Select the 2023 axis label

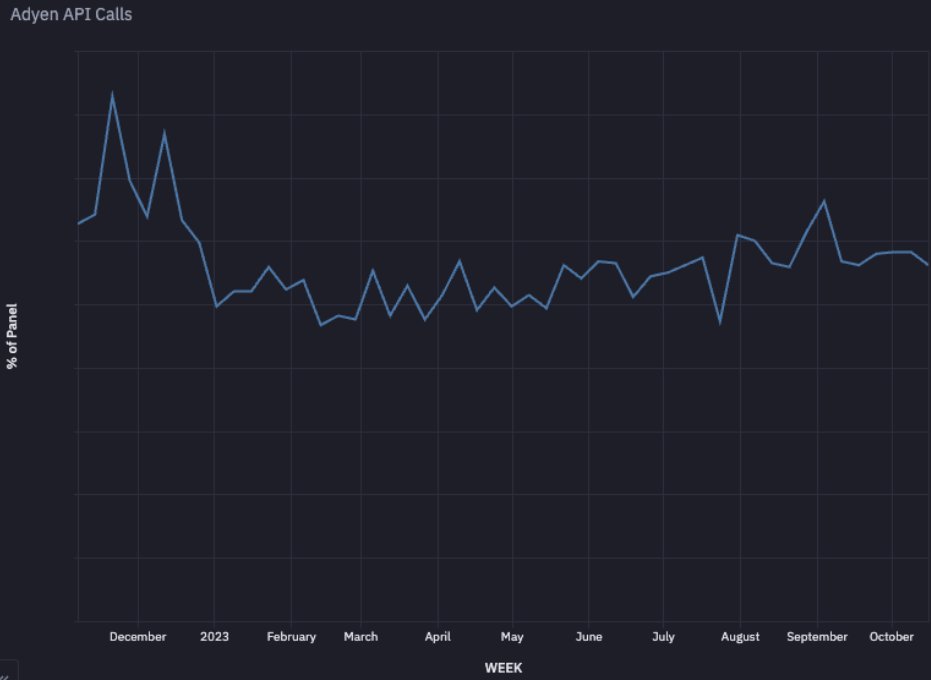(x=215, y=636)
